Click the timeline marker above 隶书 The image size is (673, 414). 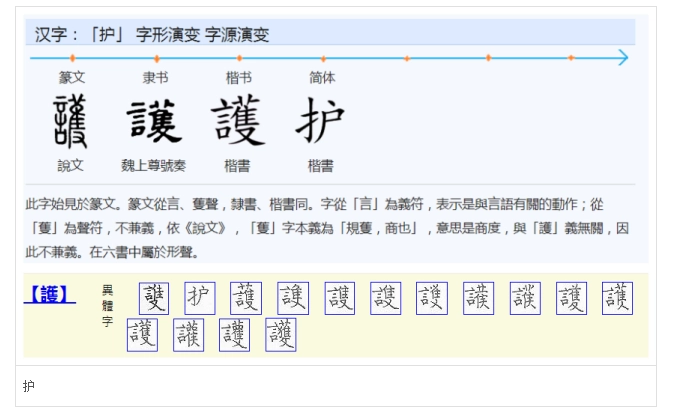point(156,58)
